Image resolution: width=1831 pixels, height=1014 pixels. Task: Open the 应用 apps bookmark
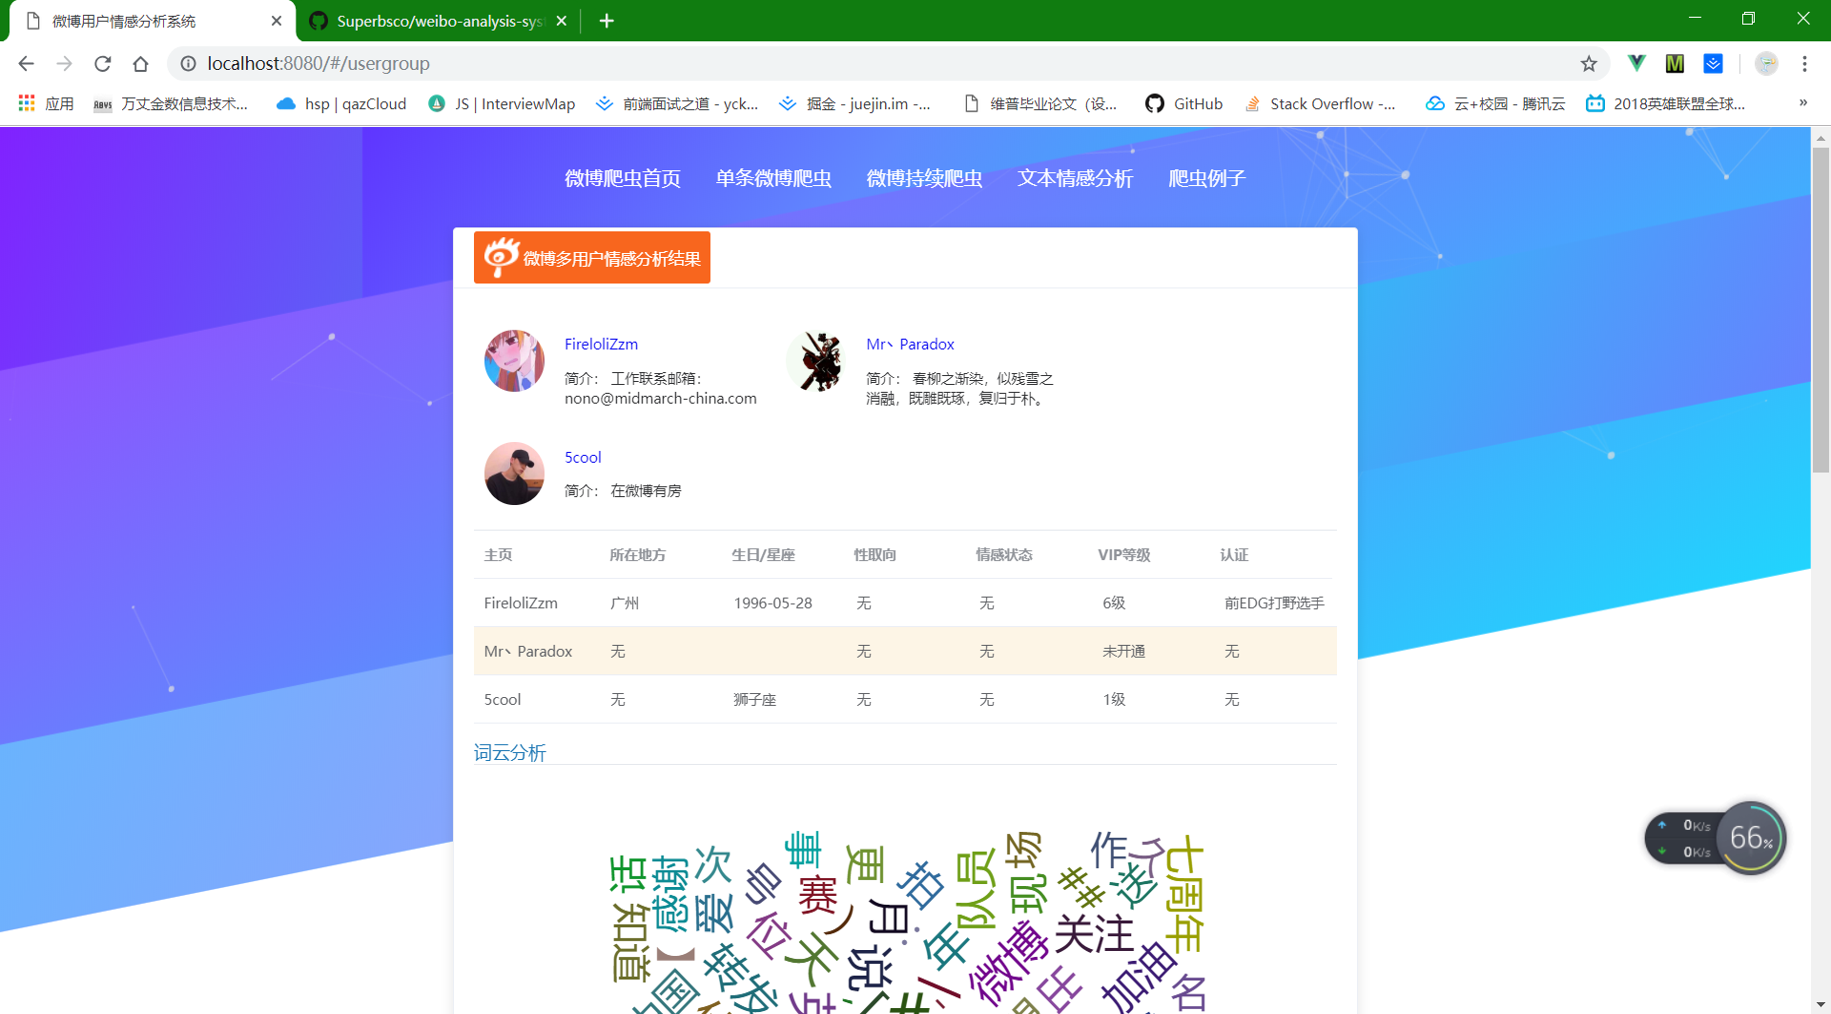point(46,103)
